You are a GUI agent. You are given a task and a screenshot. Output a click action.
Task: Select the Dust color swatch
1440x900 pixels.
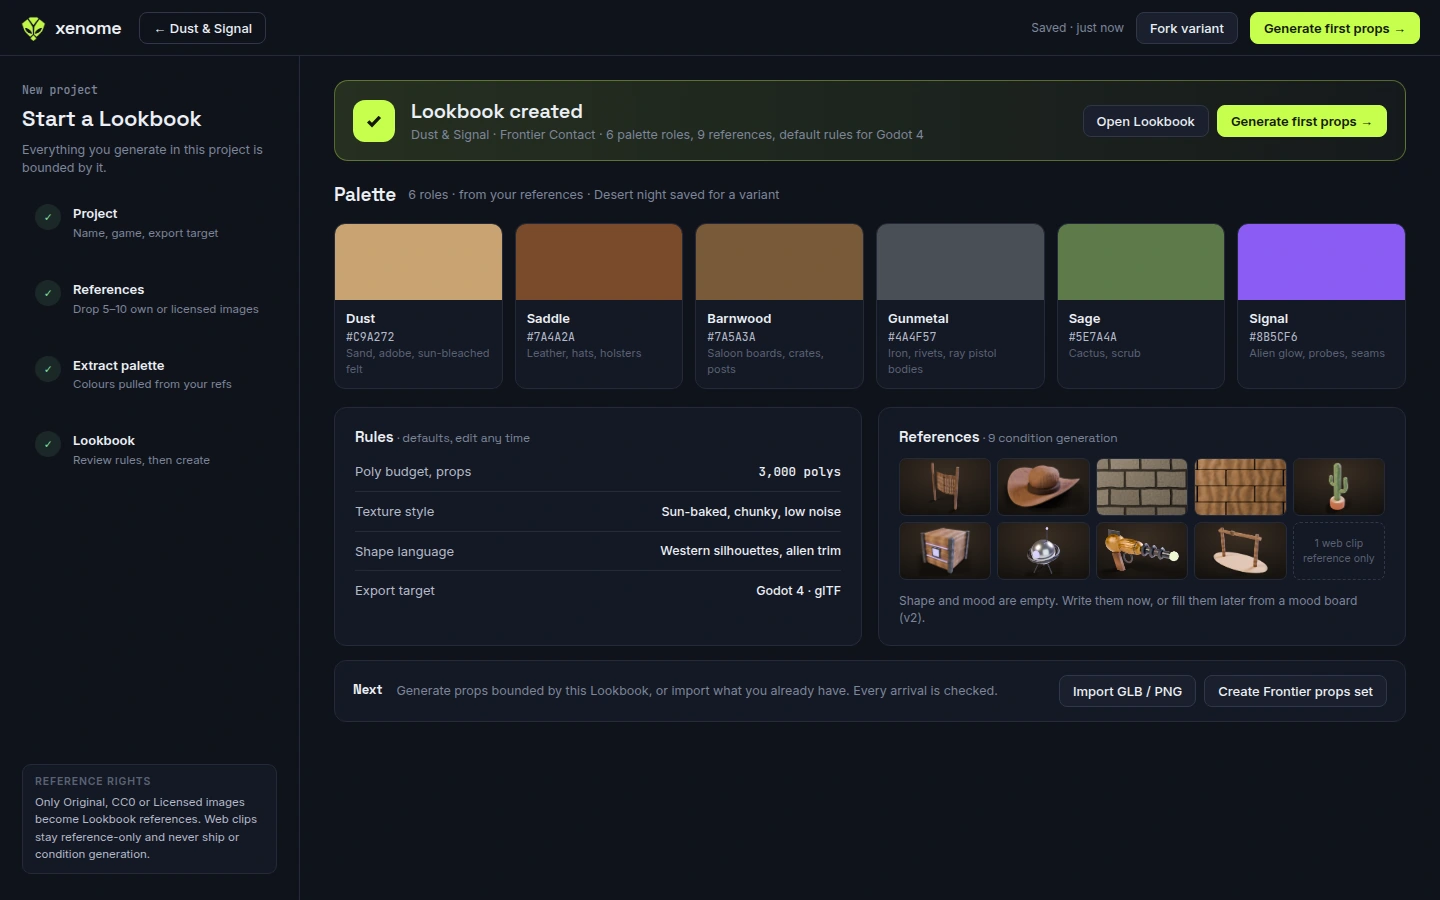point(418,262)
